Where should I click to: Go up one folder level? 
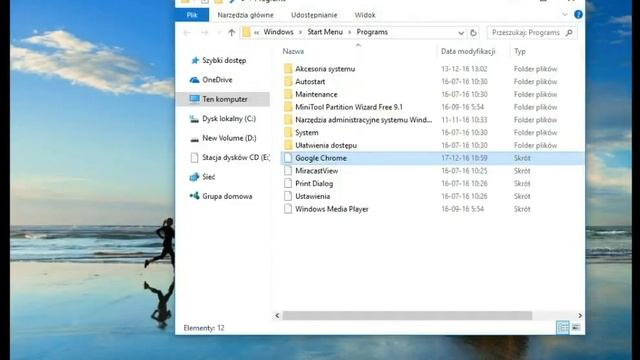pos(231,33)
